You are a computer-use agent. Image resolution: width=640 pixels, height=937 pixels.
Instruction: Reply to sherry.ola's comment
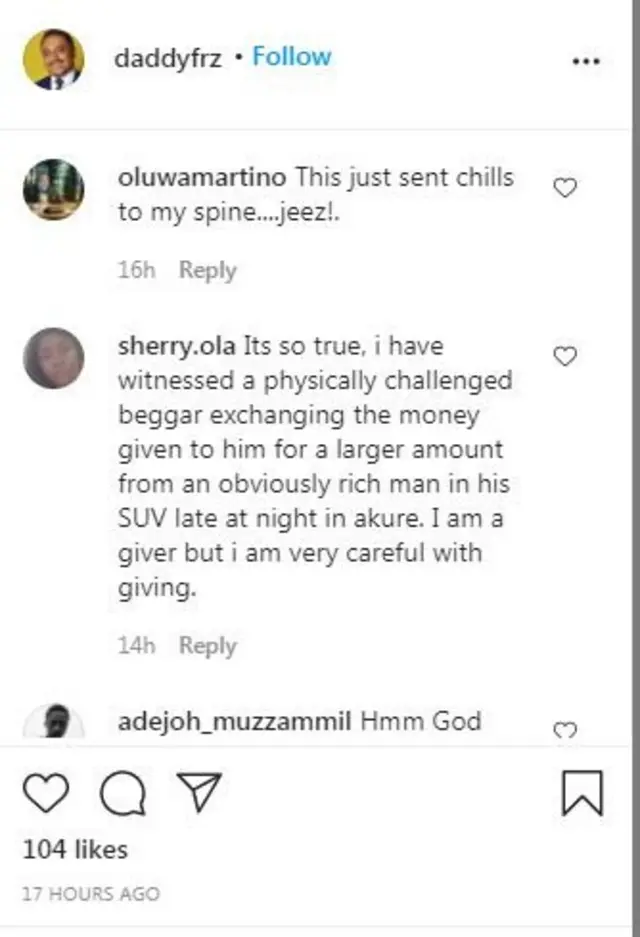207,645
